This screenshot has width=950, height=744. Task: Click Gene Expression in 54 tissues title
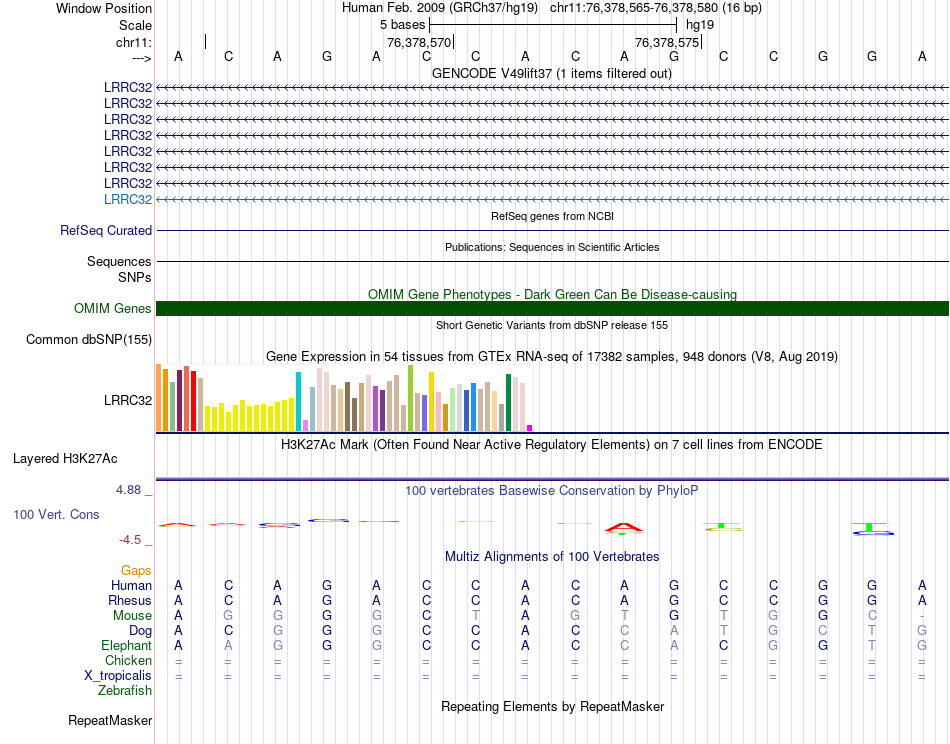552,356
